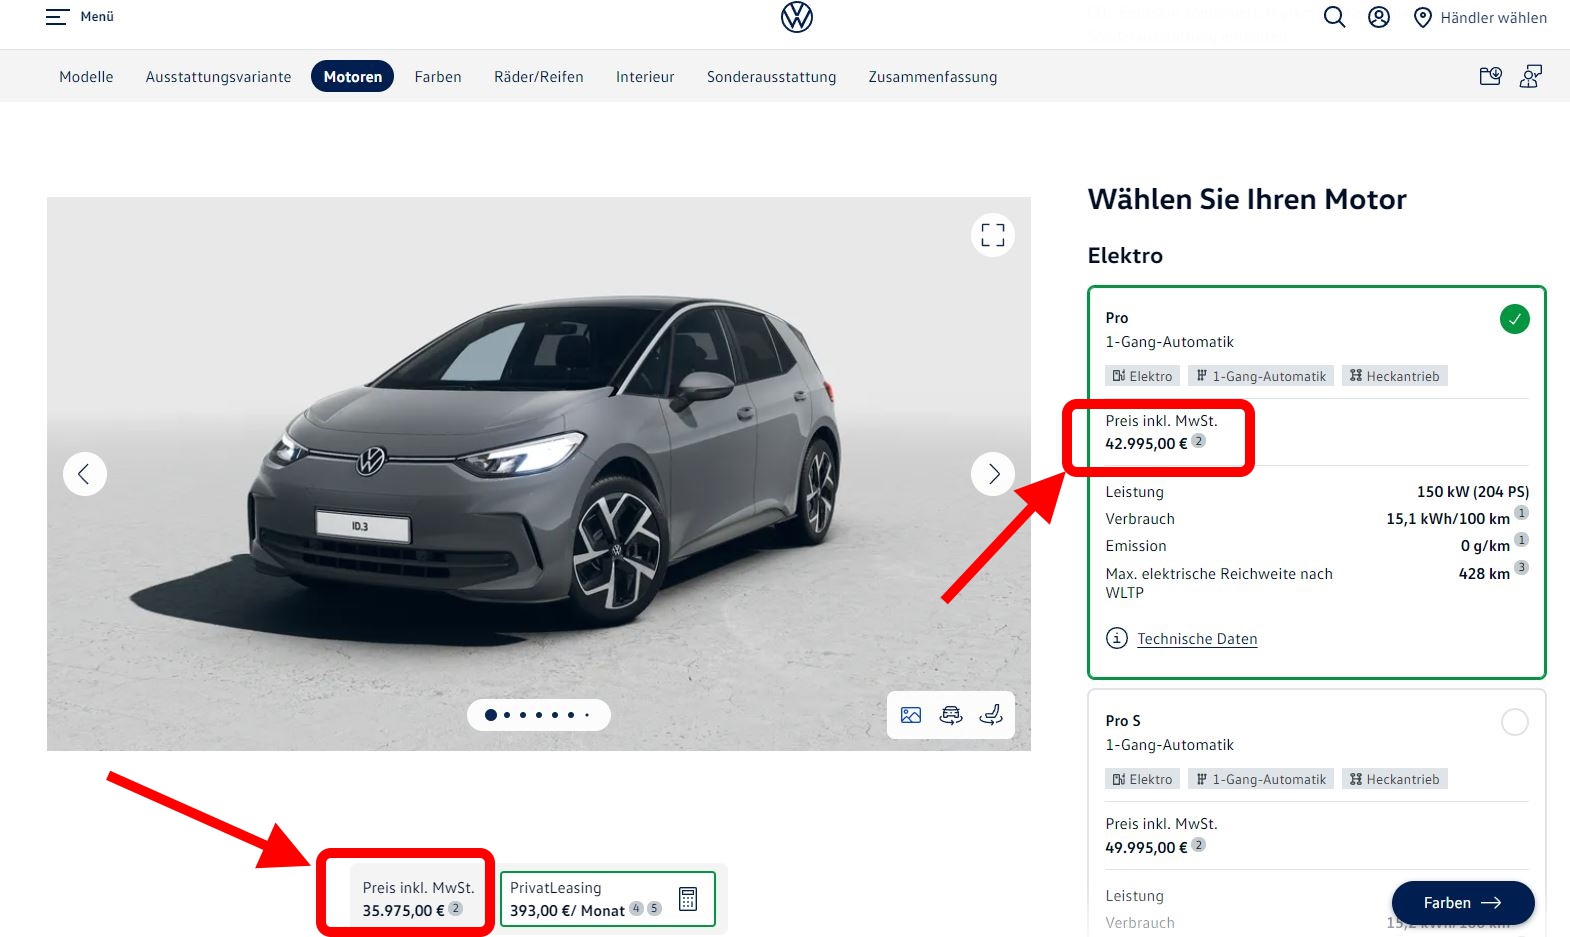Click the green checkmark on the Pro motor
Screen dimensions: 1570x937
1515,319
